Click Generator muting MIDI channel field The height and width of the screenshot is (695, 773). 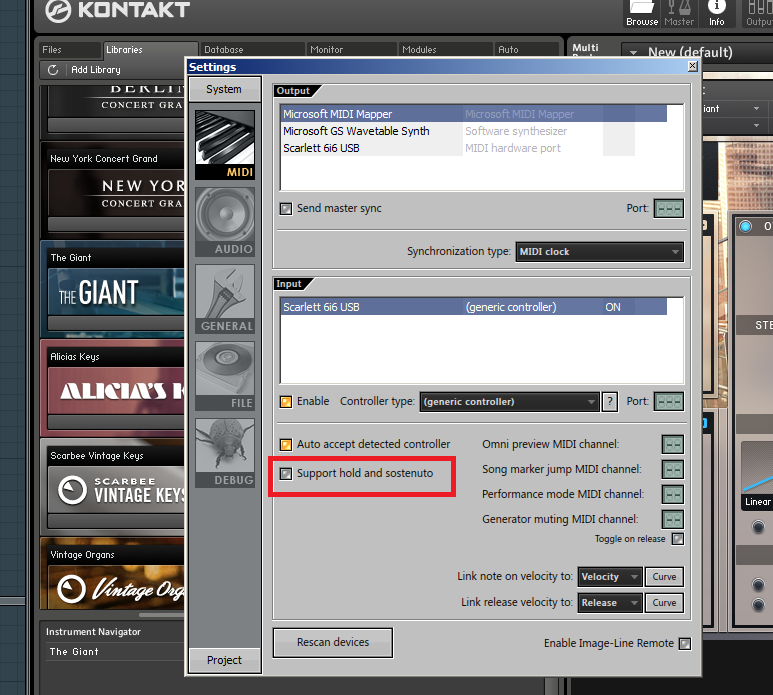coord(673,520)
